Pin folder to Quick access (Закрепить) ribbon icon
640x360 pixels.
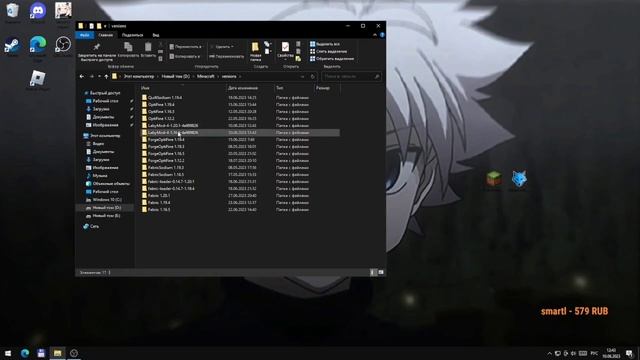[97, 47]
